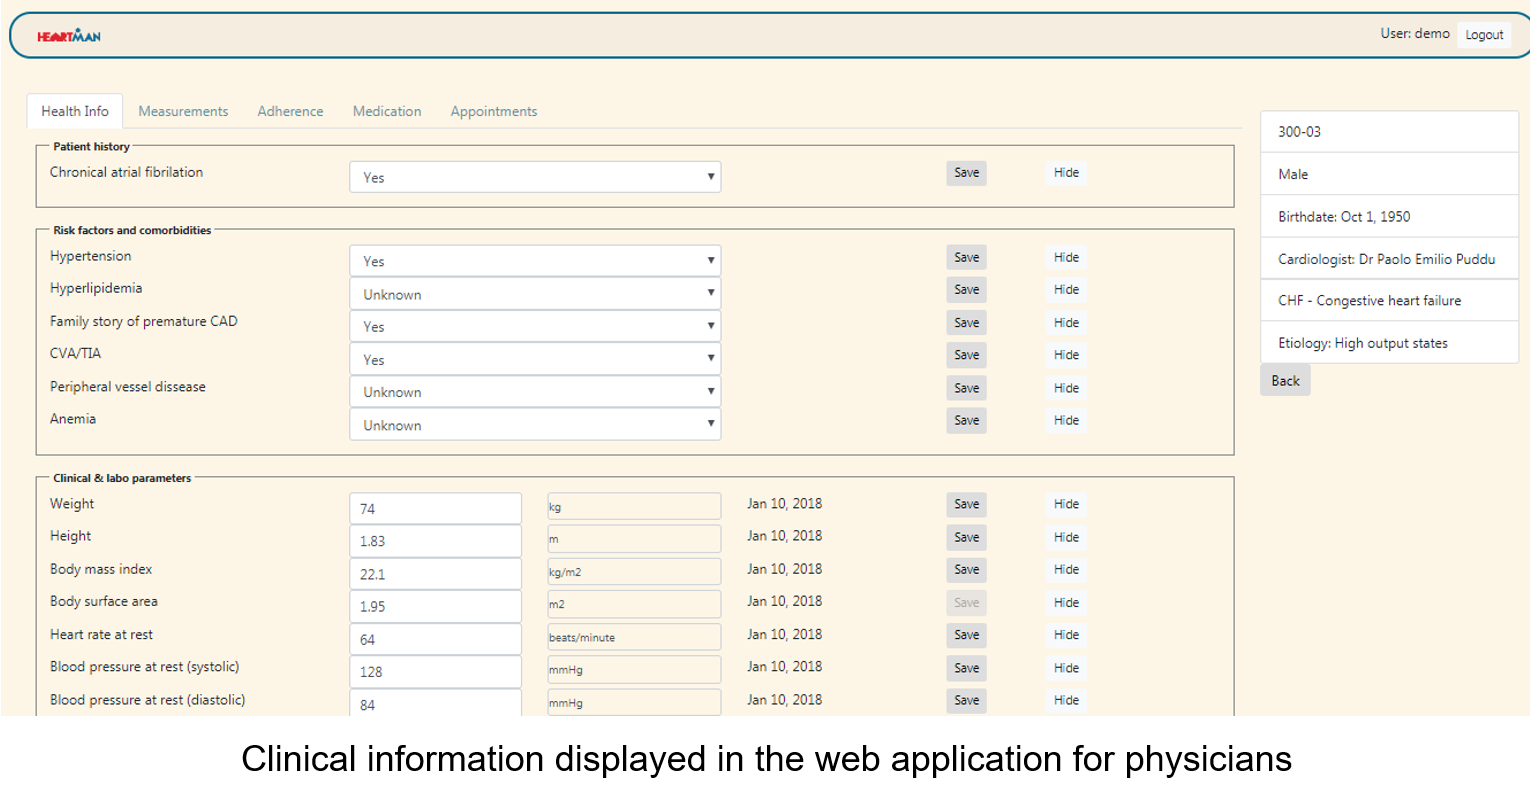This screenshot has height=799, width=1530.
Task: Hide the Heart rate at rest row
Action: coord(1066,635)
